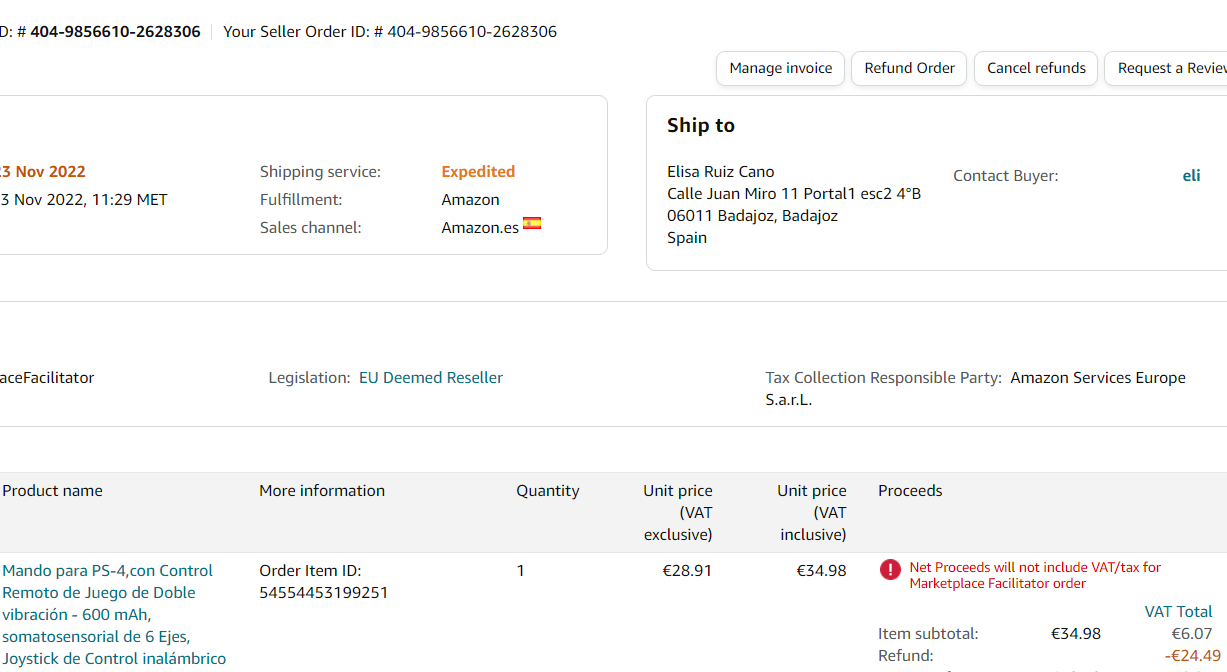Click the Expedited shipping service value
The height and width of the screenshot is (672, 1227).
(x=478, y=172)
